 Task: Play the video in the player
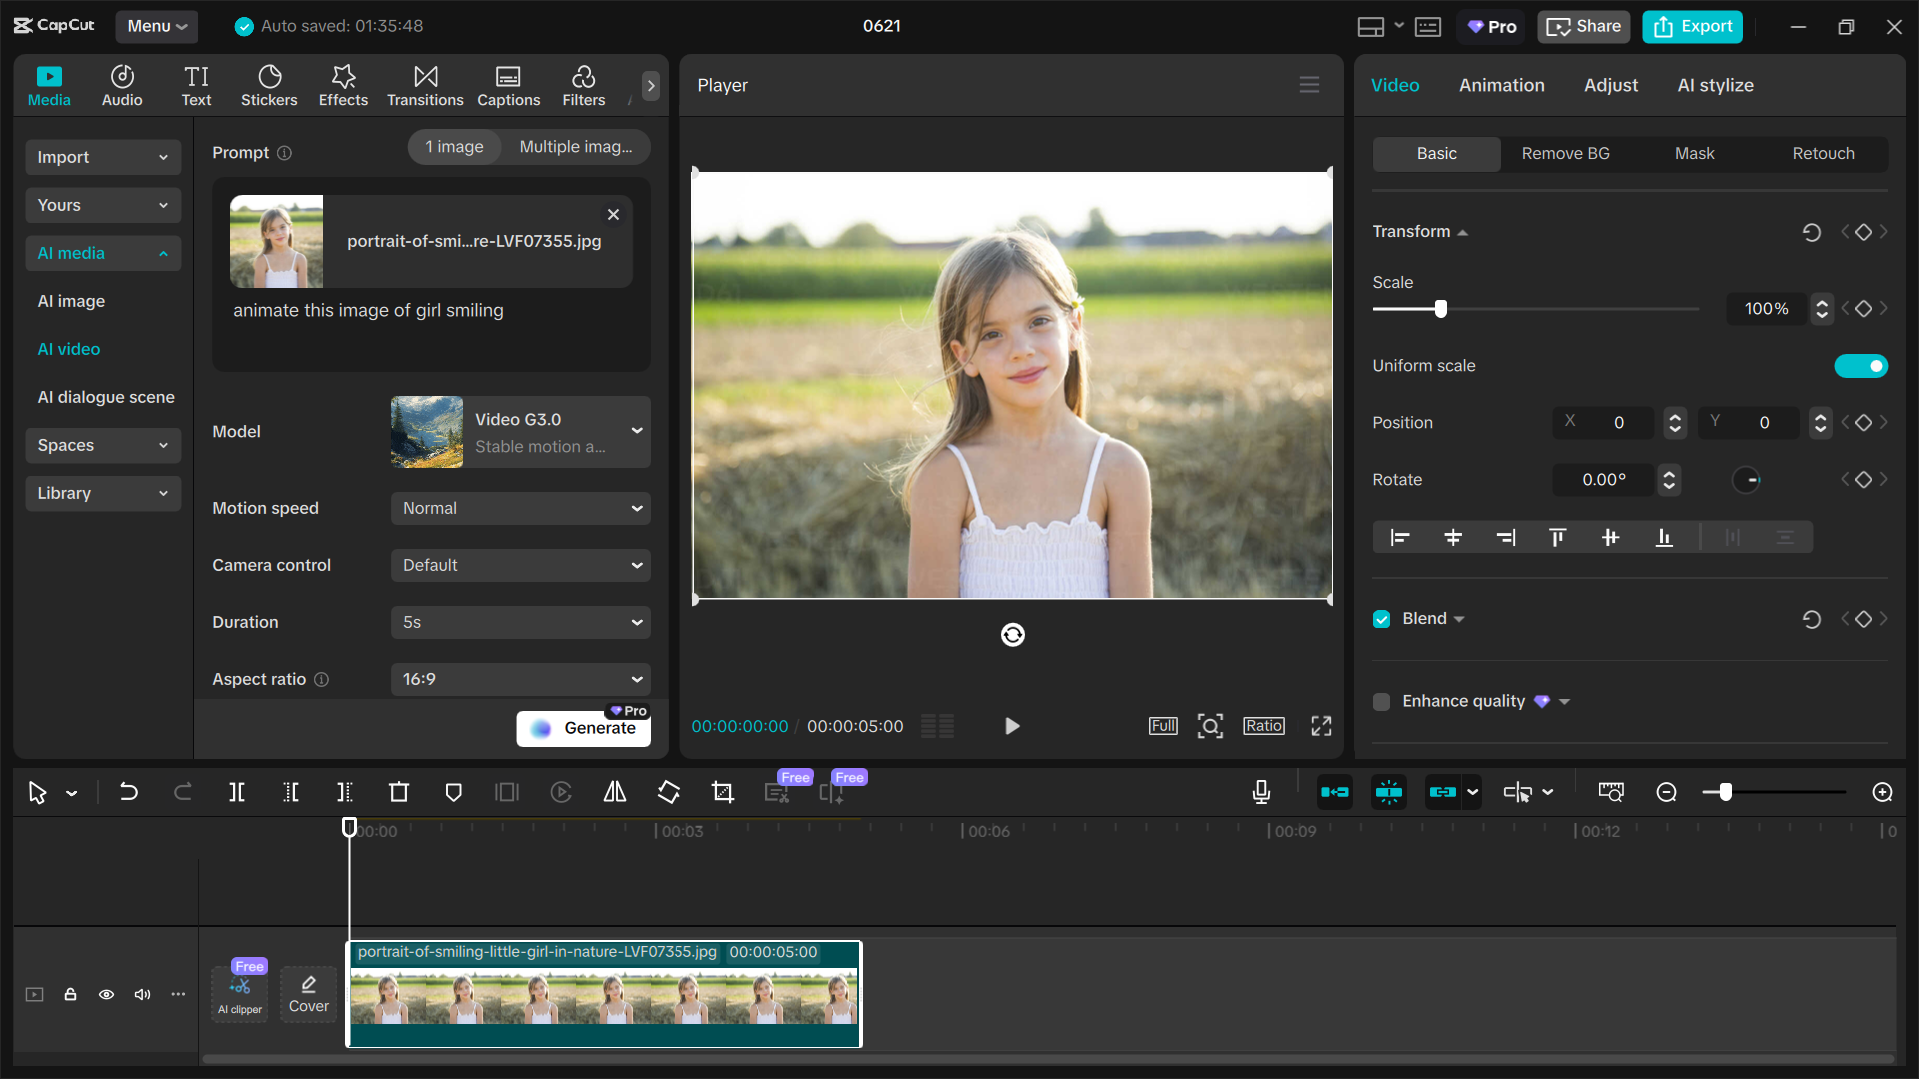click(1012, 726)
